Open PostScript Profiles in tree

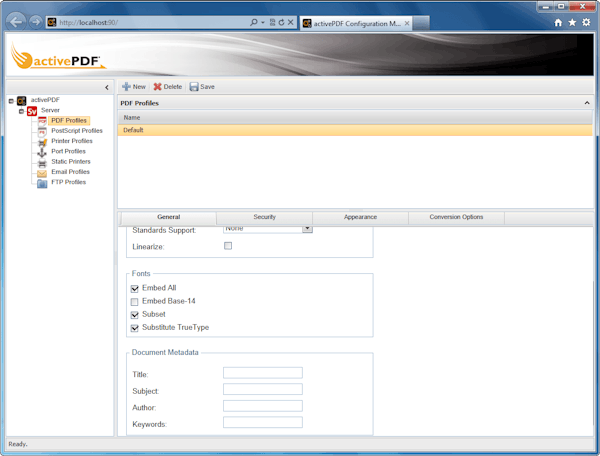[77, 131]
